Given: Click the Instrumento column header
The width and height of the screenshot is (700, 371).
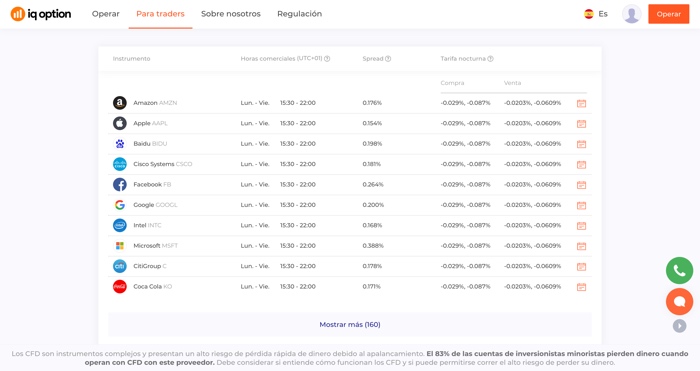Looking at the screenshot, I should [x=131, y=59].
